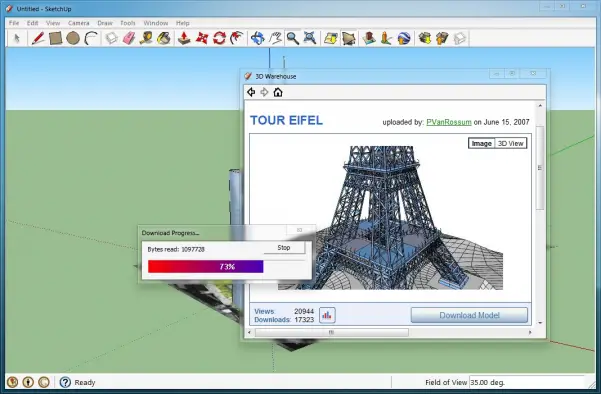This screenshot has width=601, height=394.
Task: Open the Camera menu
Action: point(79,23)
